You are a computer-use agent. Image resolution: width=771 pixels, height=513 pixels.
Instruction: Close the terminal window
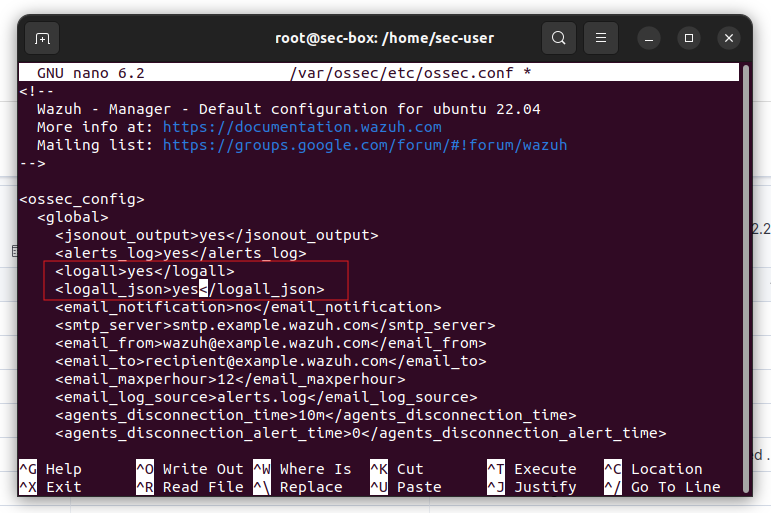coord(728,39)
